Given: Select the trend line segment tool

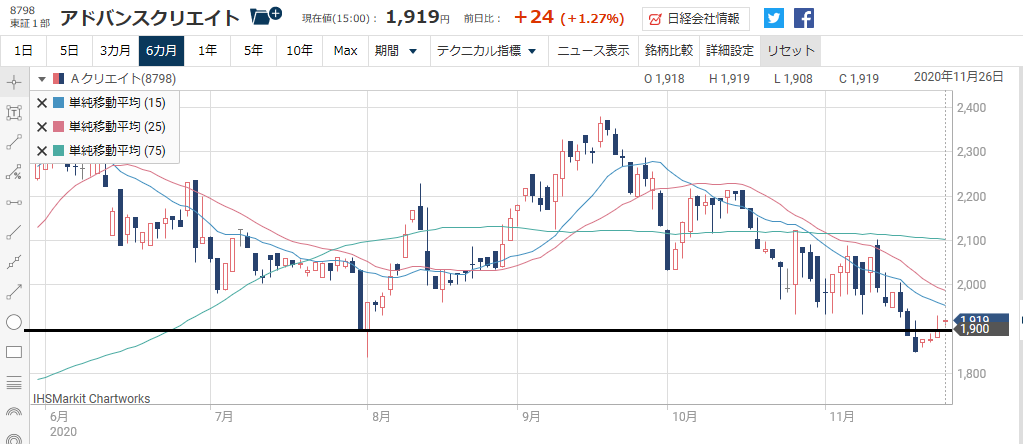Looking at the screenshot, I should (14, 142).
